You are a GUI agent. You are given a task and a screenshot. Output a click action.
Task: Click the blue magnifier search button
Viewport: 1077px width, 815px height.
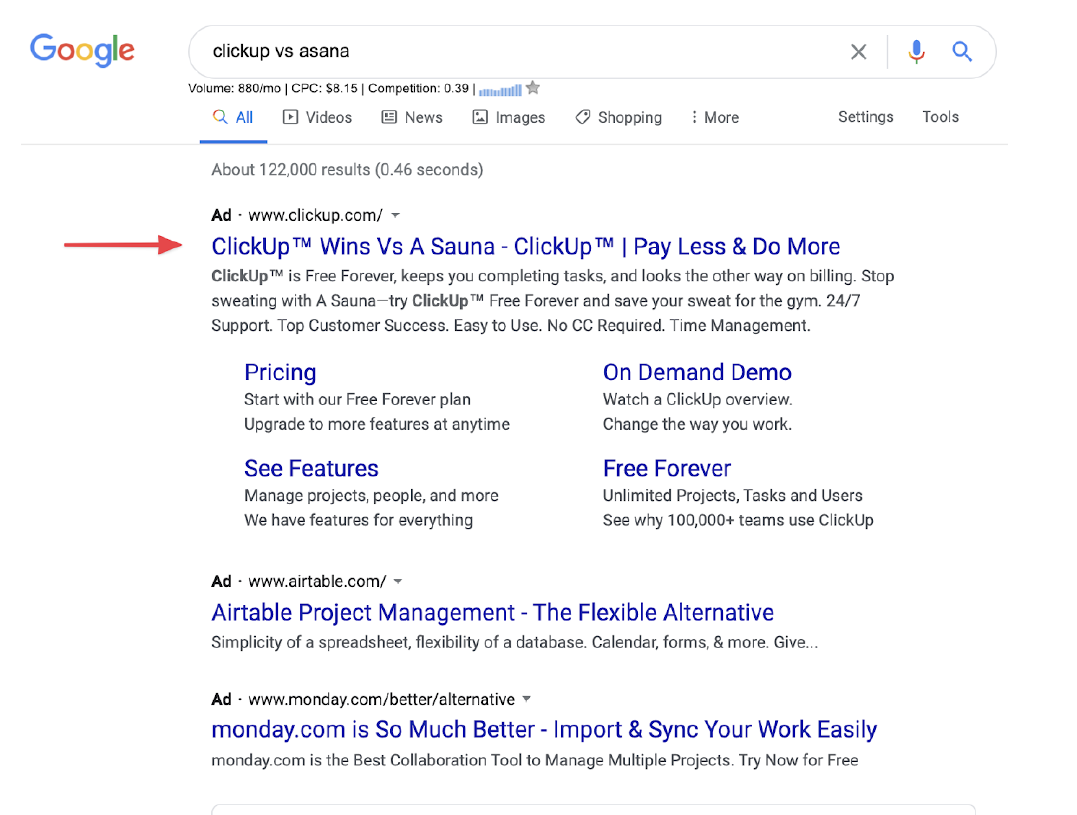point(962,51)
